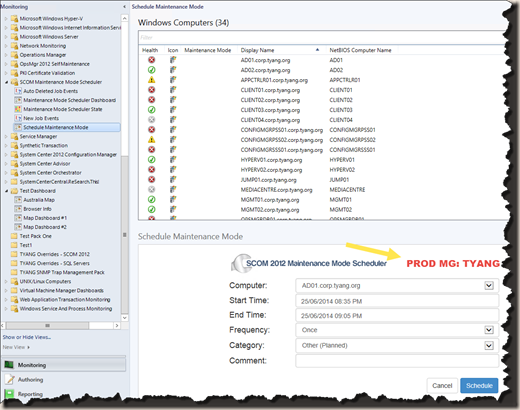Click the CLIENT04 unmonitored gray health icon

152,120
